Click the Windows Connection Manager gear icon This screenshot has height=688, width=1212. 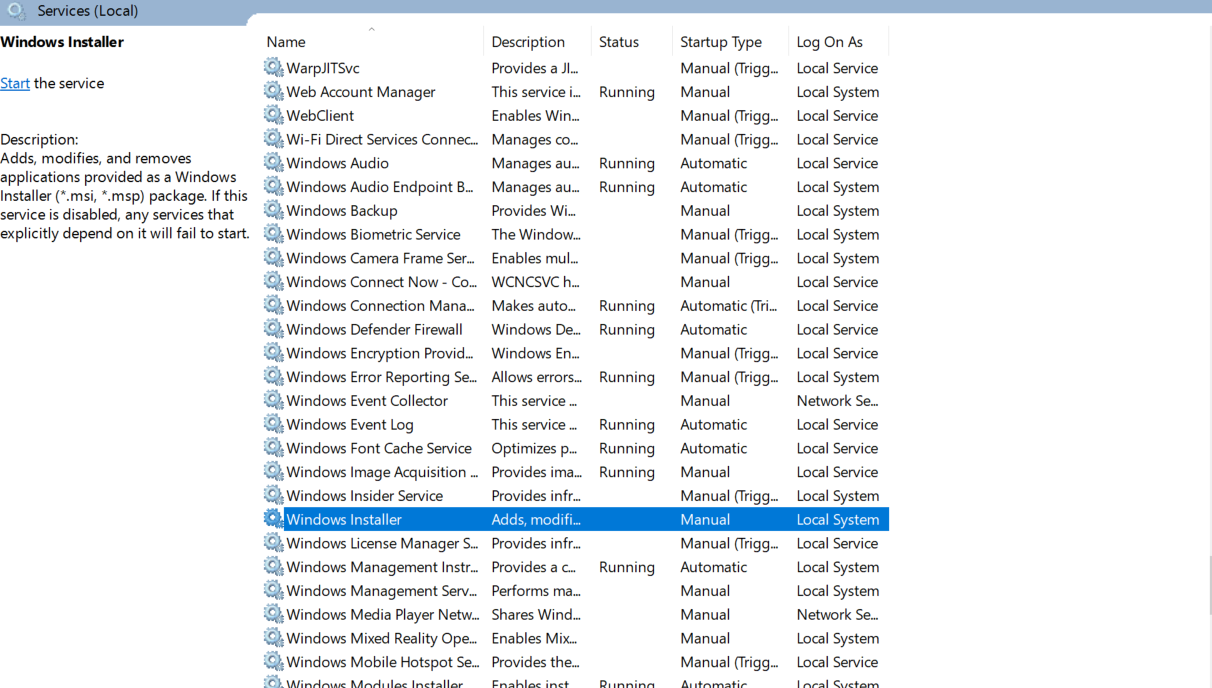[x=273, y=306]
